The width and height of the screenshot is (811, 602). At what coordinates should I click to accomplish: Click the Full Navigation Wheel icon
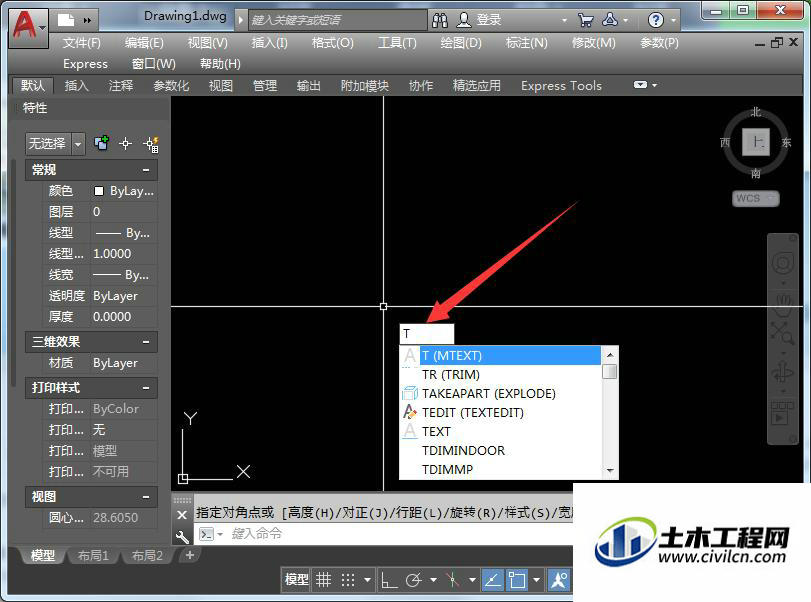point(783,263)
